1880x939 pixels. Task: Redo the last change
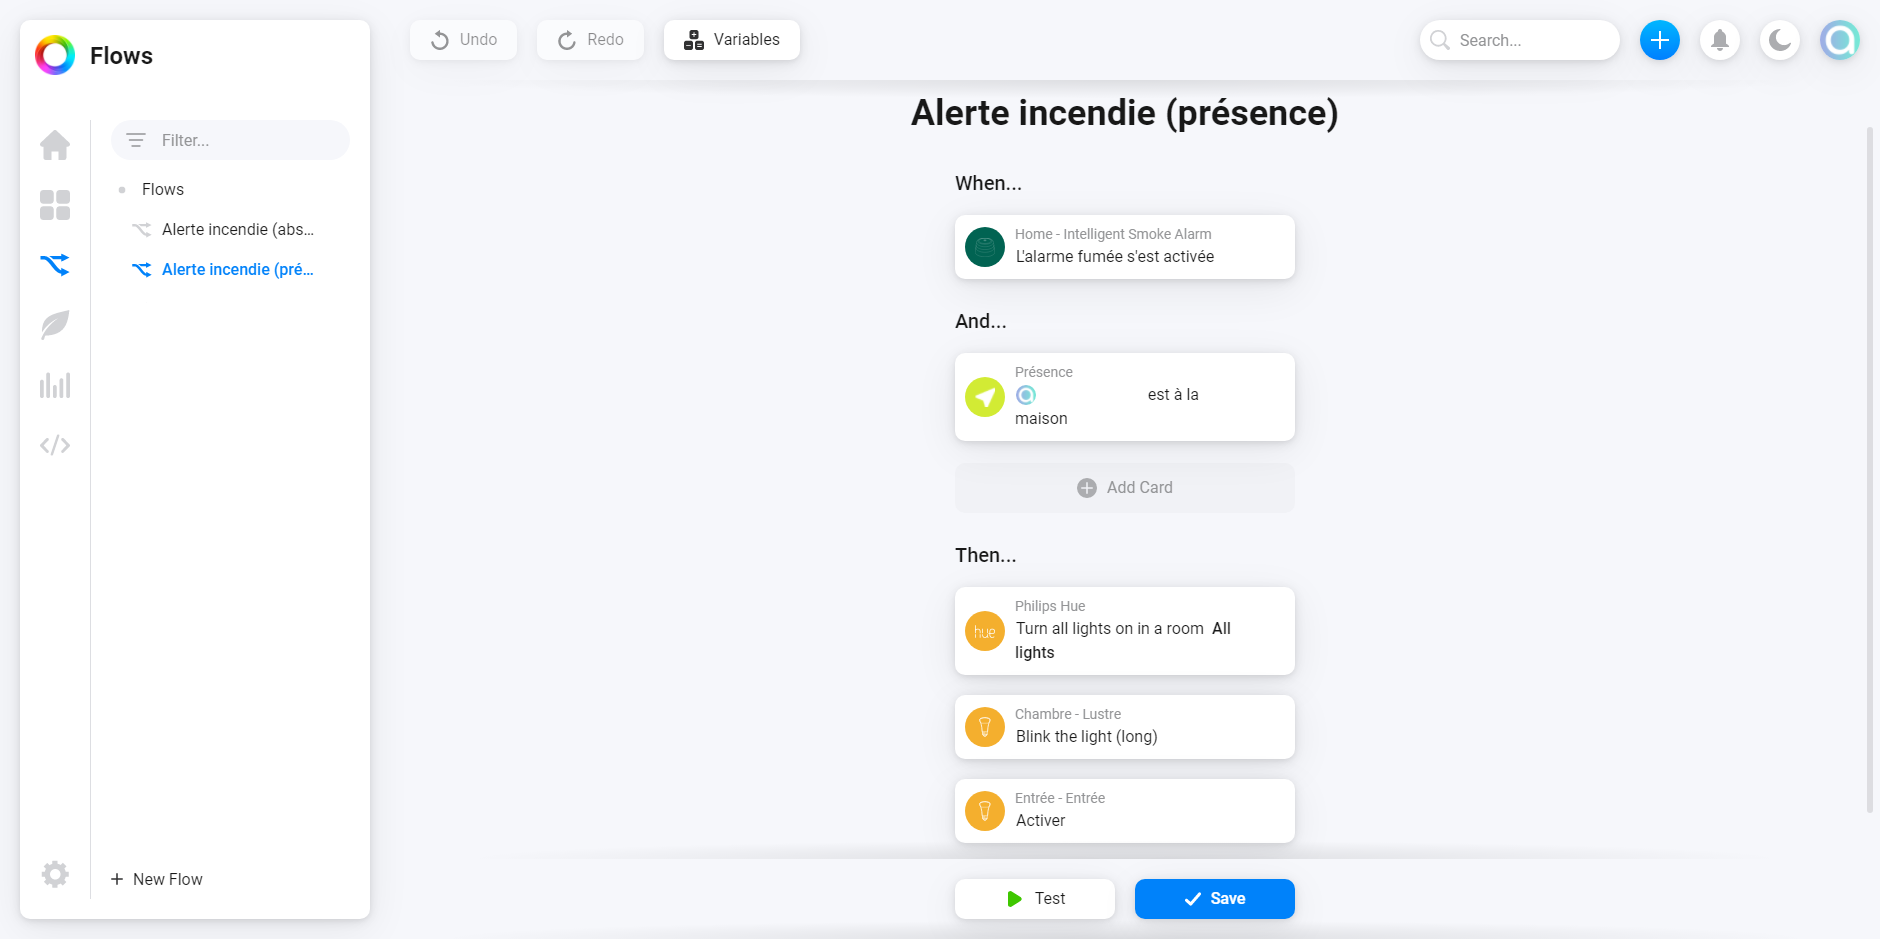click(x=590, y=40)
